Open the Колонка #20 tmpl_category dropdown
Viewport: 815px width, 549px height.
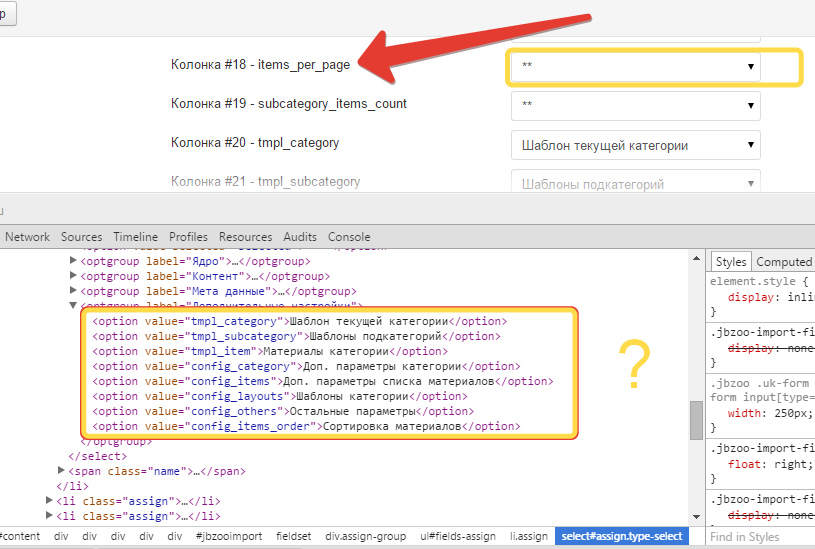(x=635, y=145)
